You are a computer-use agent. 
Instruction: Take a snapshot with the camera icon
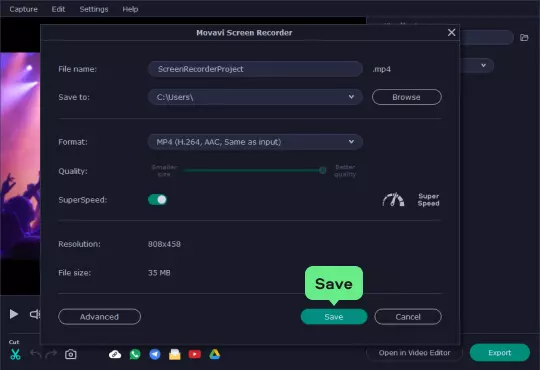click(71, 354)
